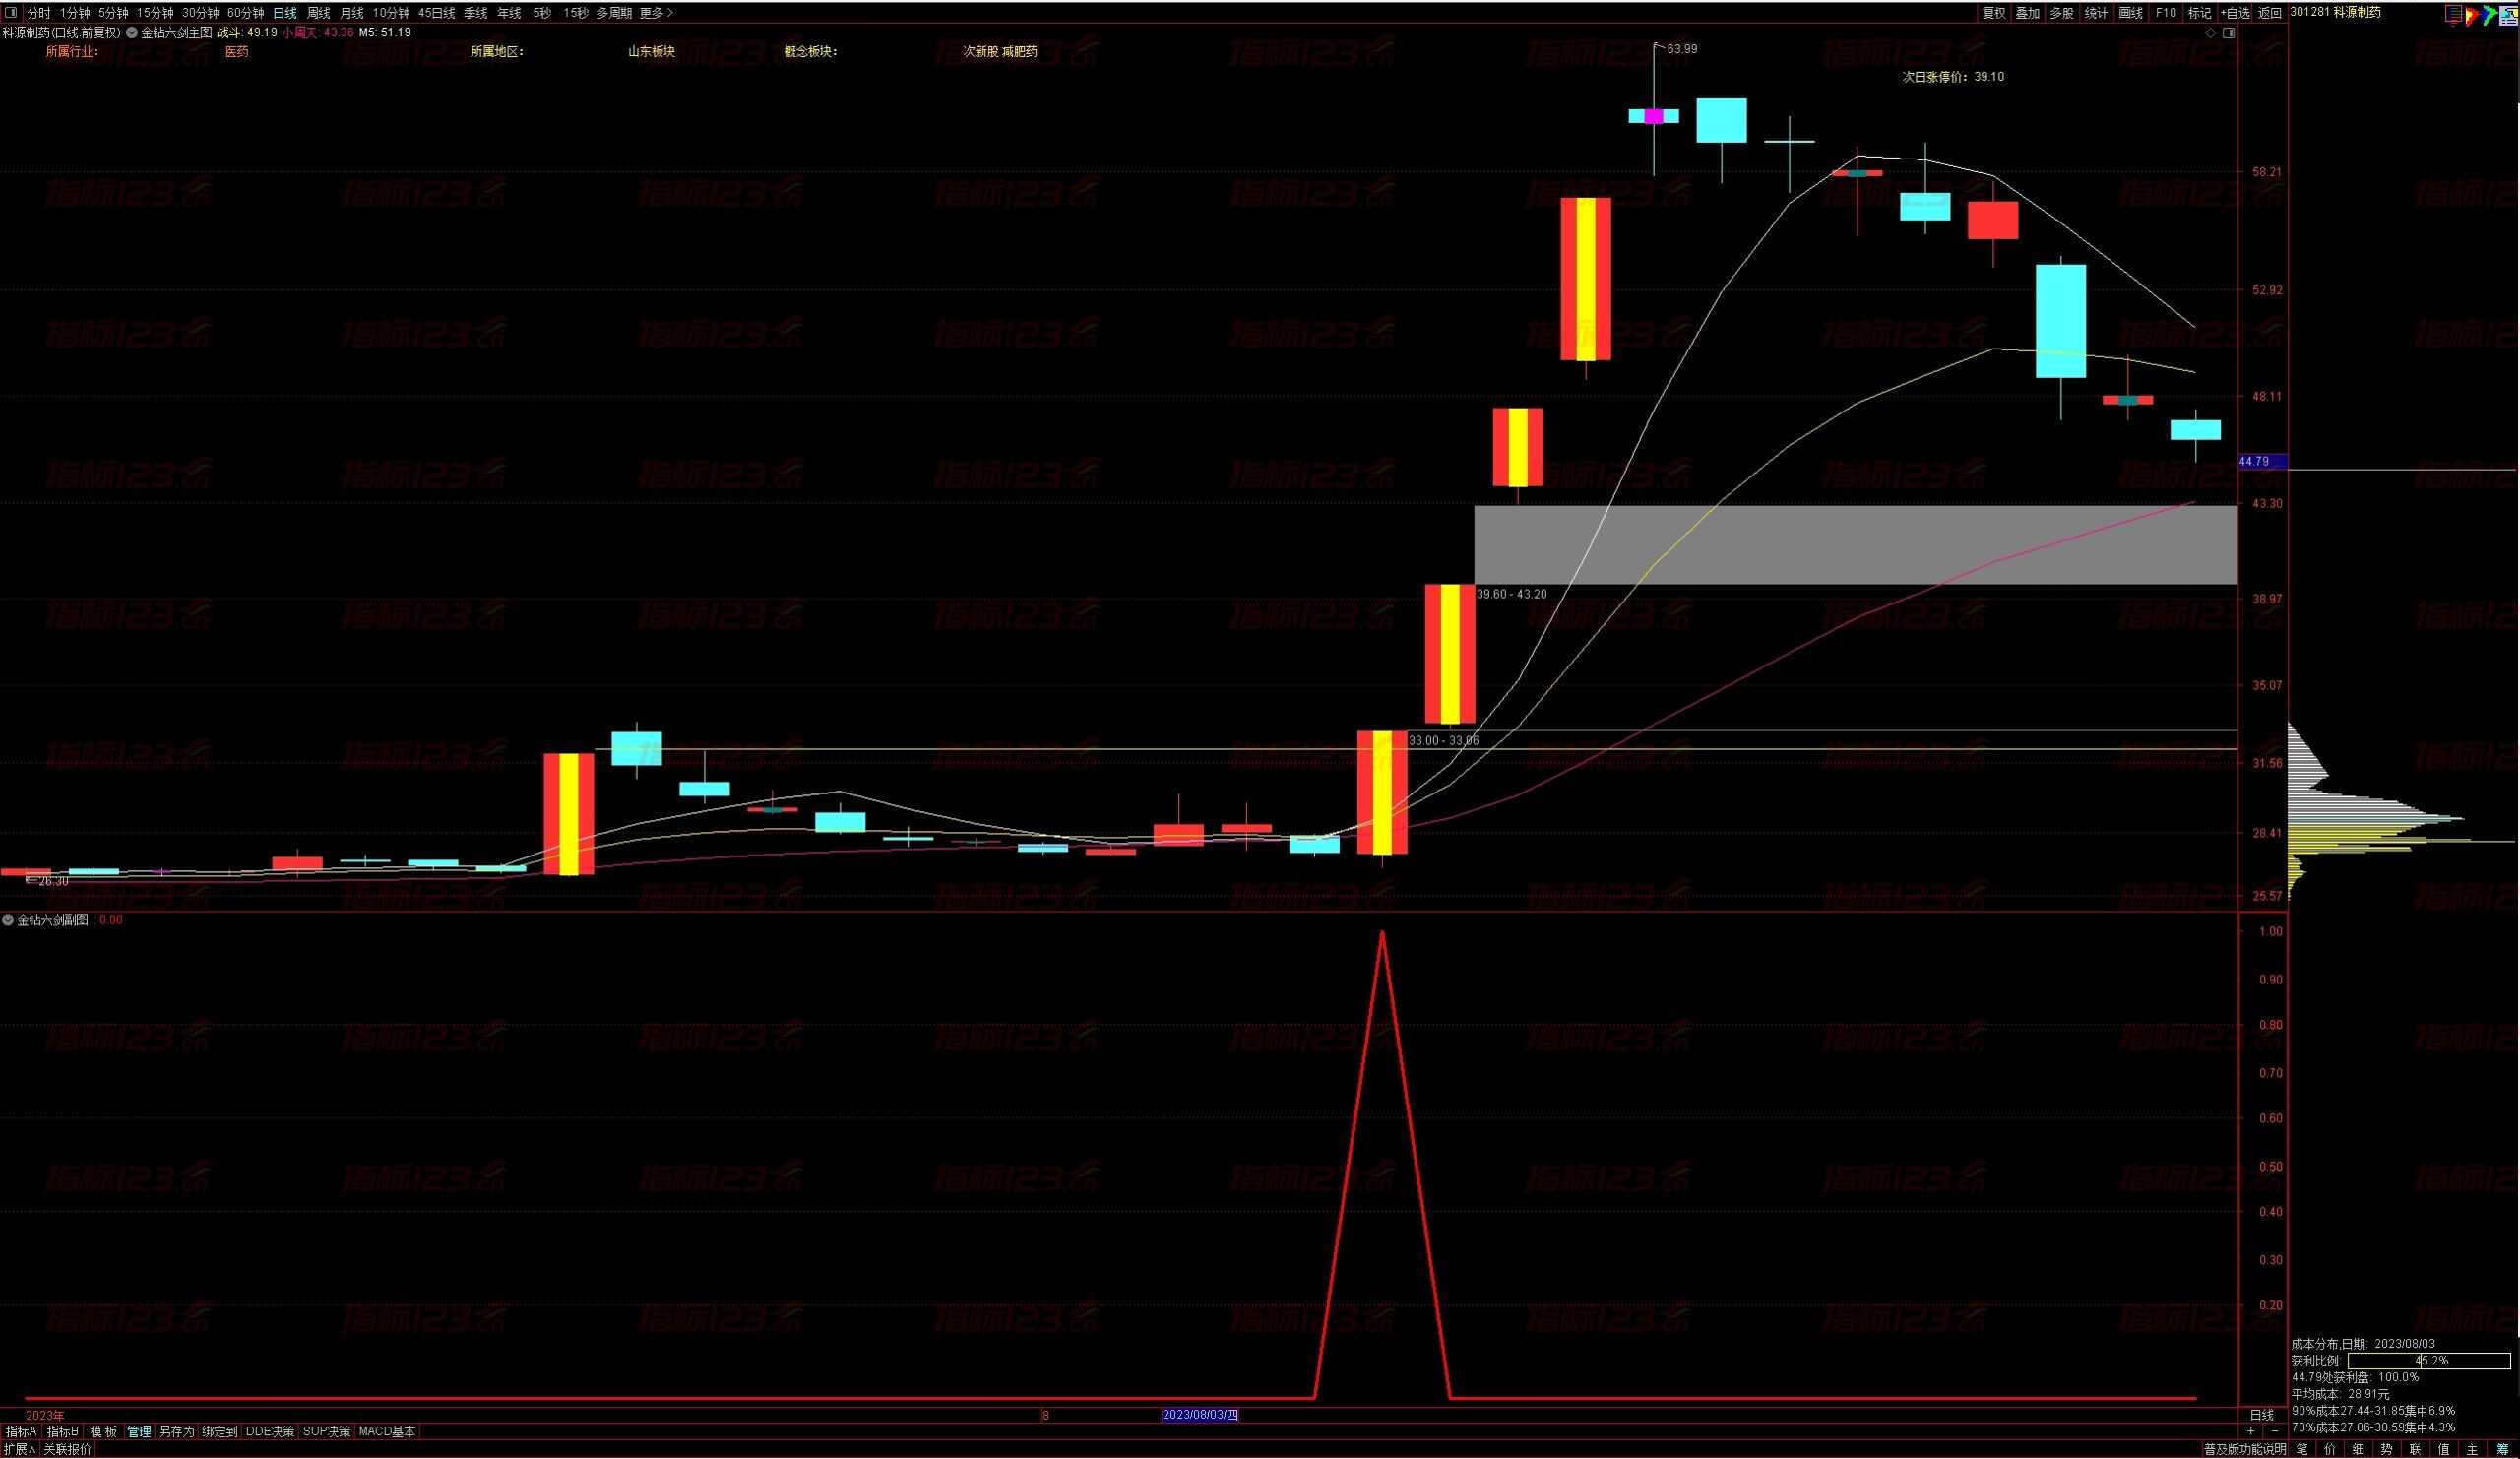Switch side panel to 主 view
This screenshot has width=2520, height=1459.
click(x=2472, y=1449)
